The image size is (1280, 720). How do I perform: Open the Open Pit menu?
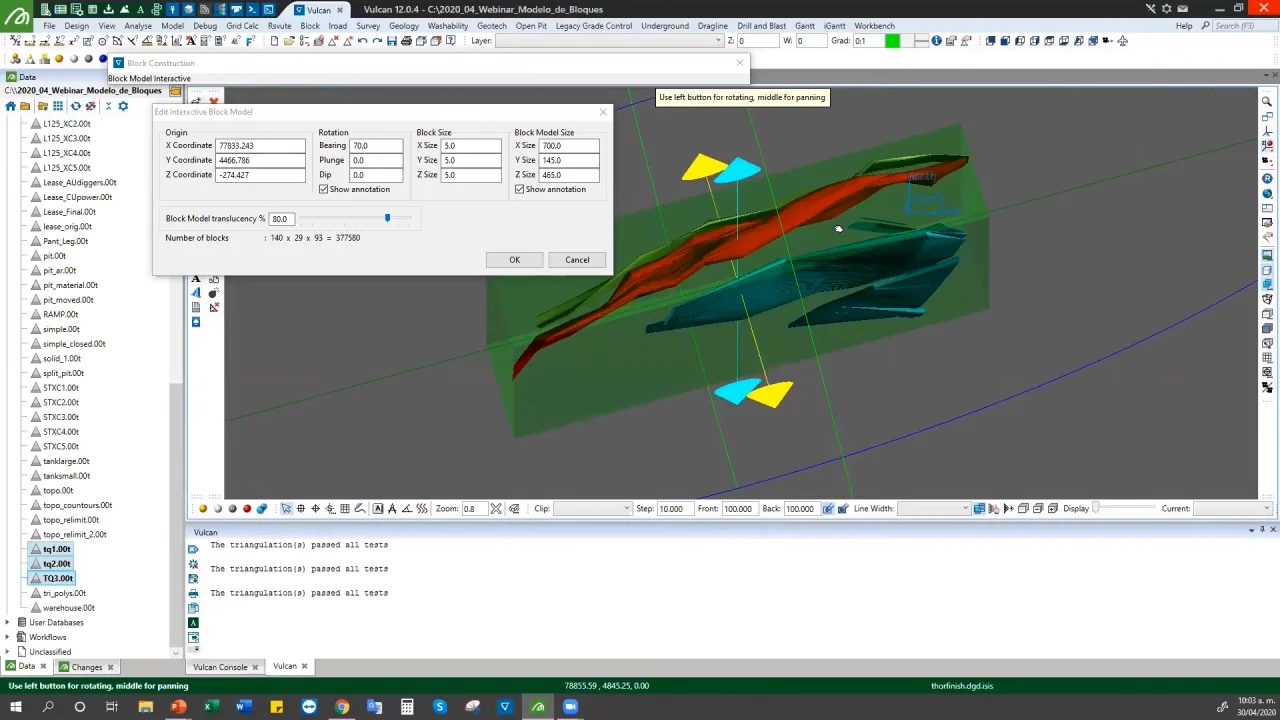pos(531,26)
